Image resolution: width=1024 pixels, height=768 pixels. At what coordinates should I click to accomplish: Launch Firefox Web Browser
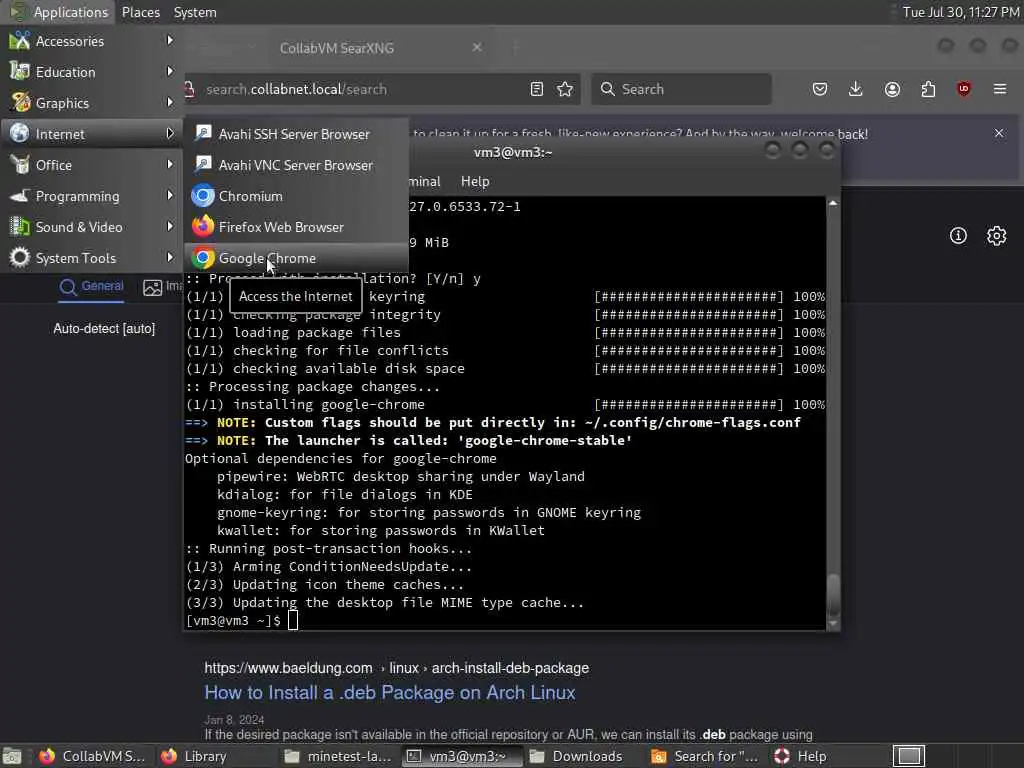pos(296,227)
